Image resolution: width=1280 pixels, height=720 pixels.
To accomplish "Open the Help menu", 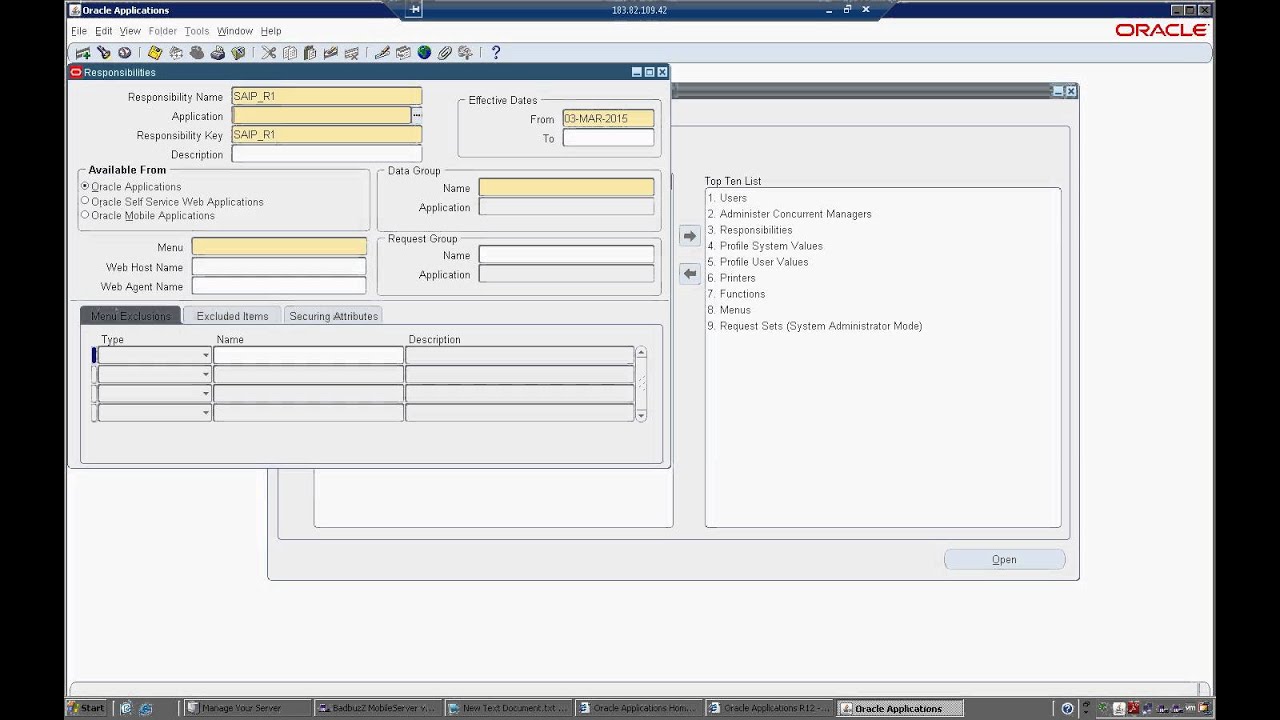I will (x=271, y=31).
